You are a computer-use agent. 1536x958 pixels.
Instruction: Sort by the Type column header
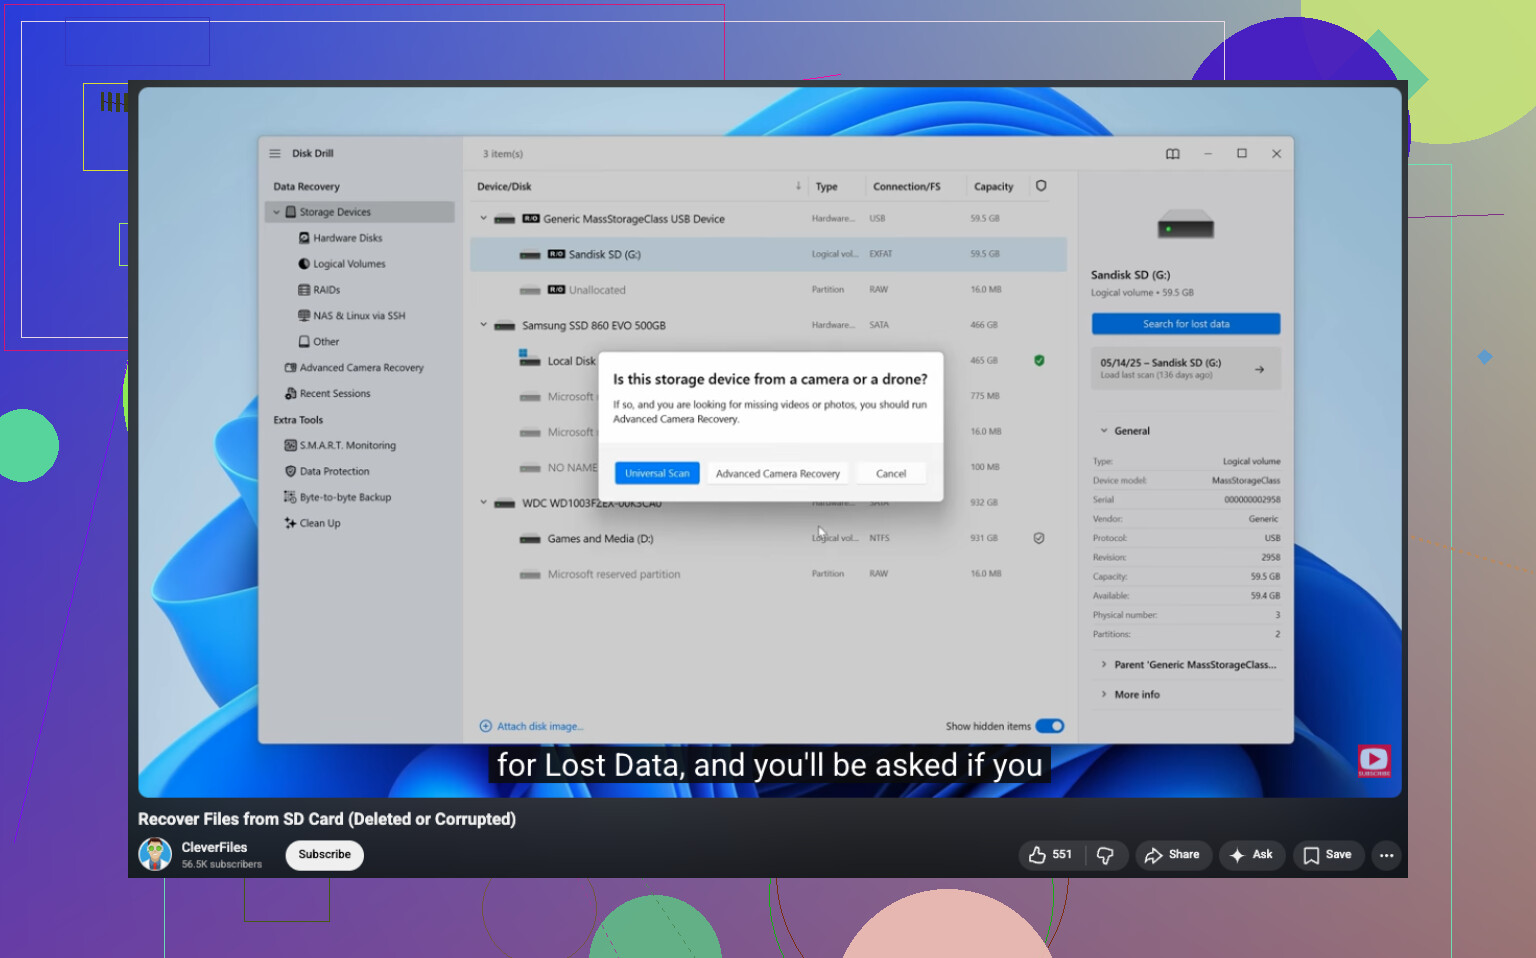tap(826, 187)
